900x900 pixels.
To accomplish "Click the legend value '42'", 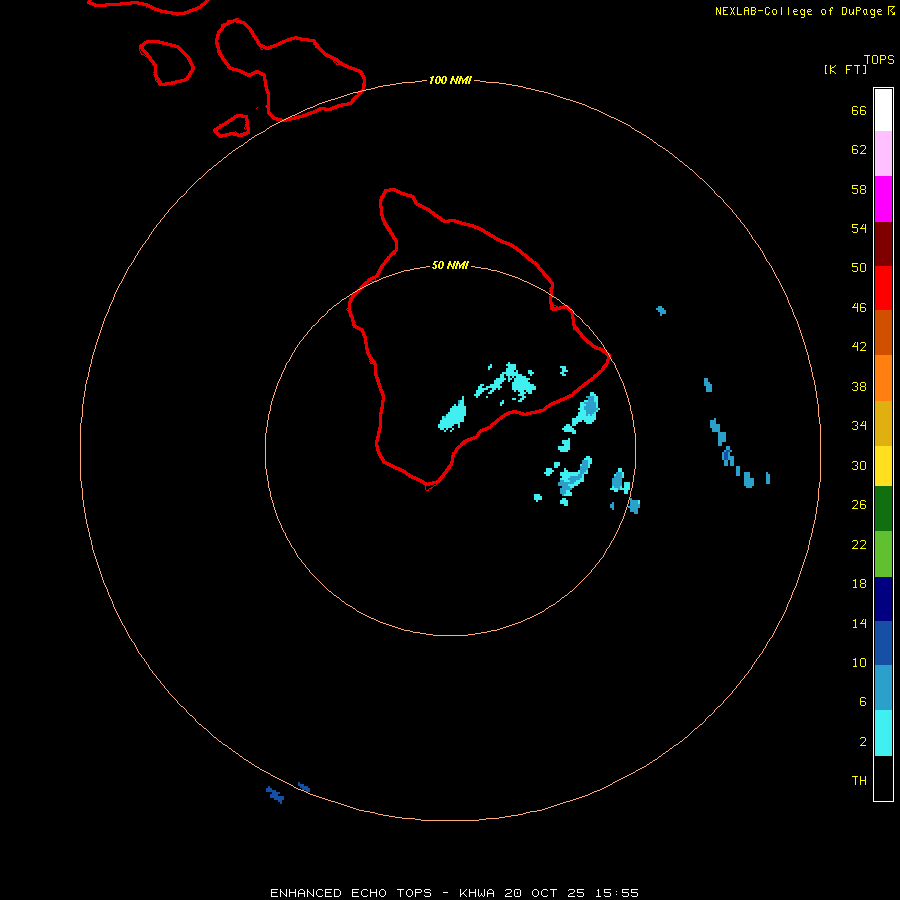I will (x=859, y=347).
